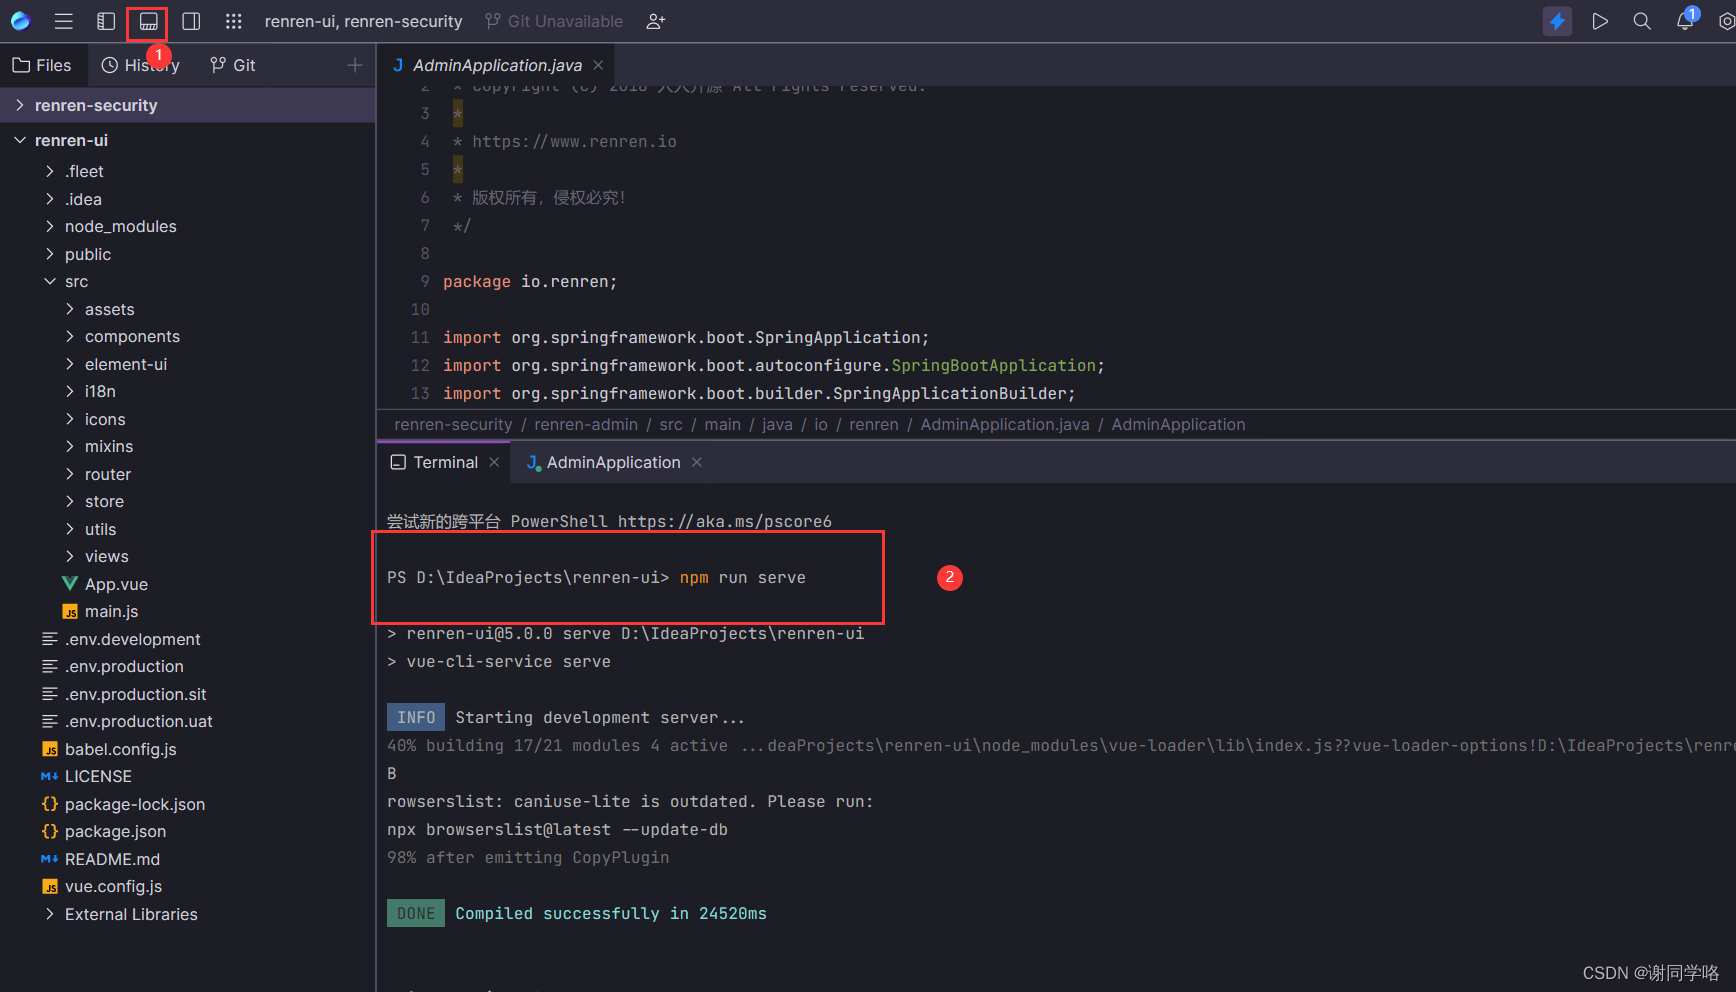
Task: Expand the components folder
Action: (x=69, y=336)
